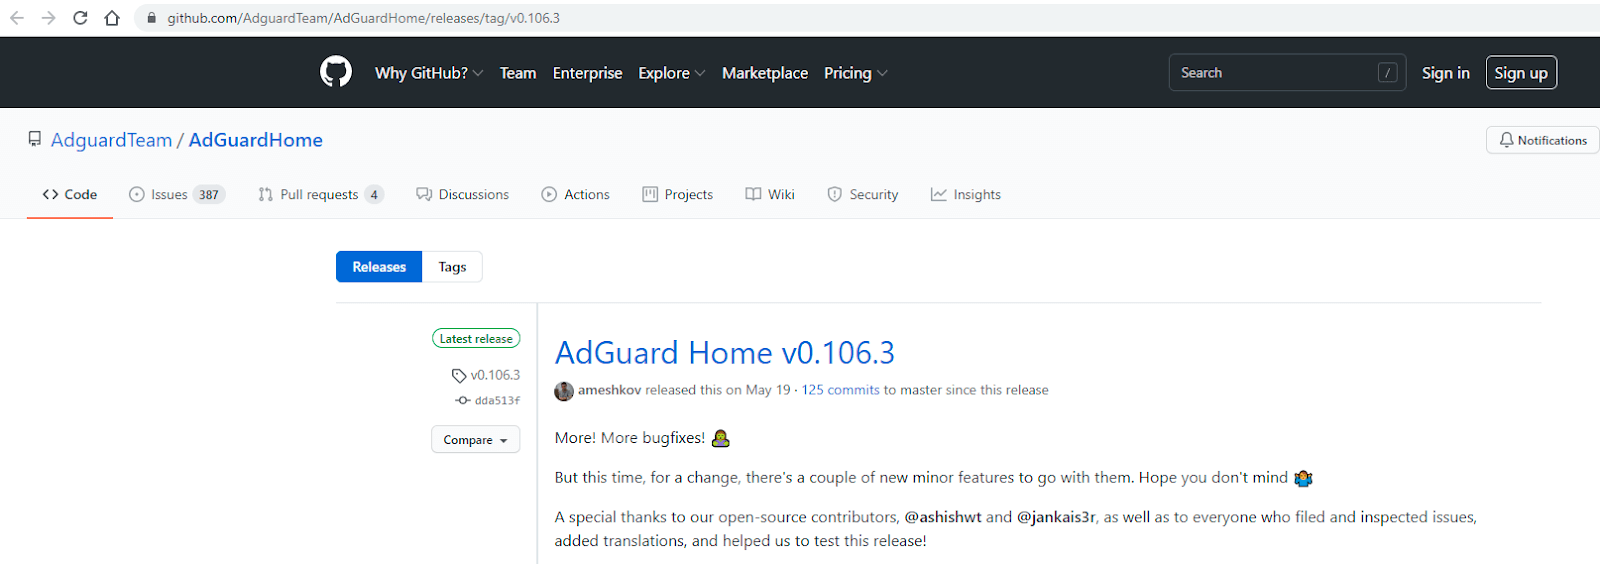Click the bell icon in Notifications

point(1506,140)
